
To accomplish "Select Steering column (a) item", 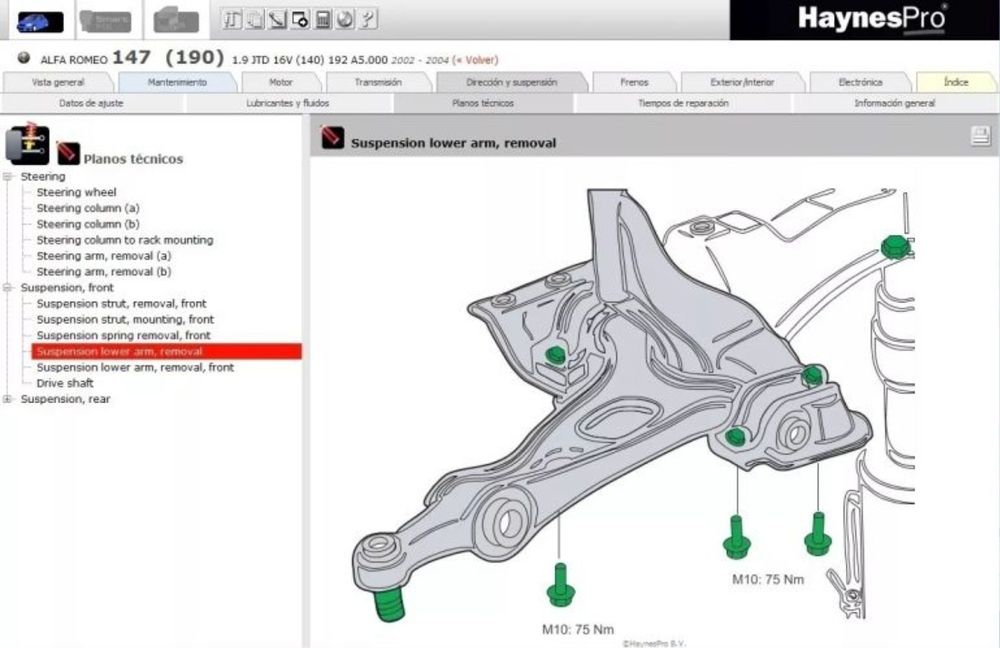I will click(88, 208).
